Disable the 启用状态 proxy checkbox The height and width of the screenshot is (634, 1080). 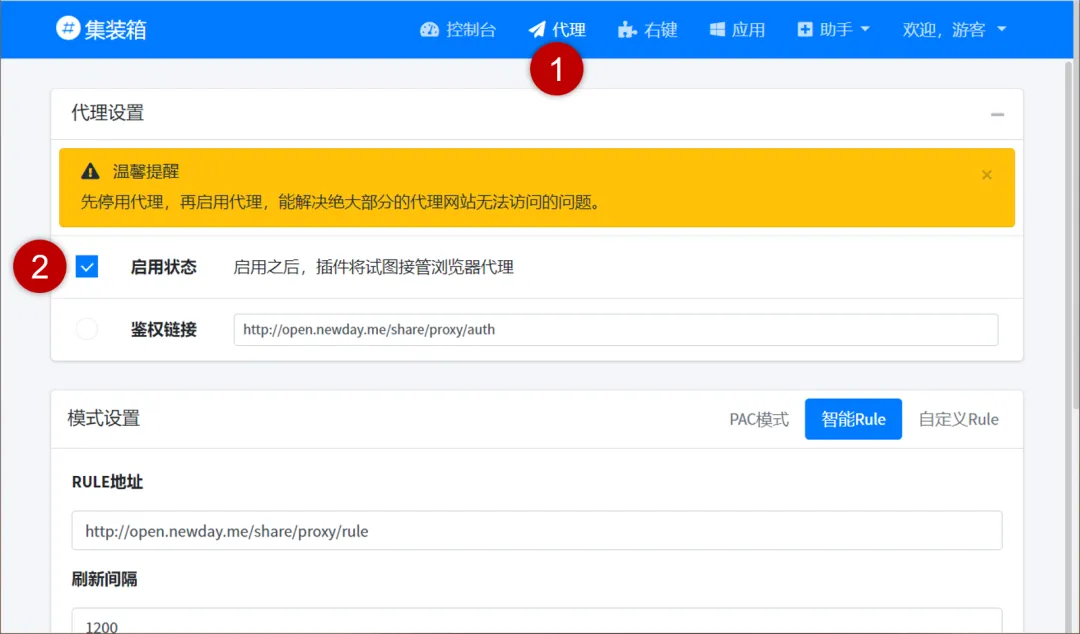pos(86,266)
